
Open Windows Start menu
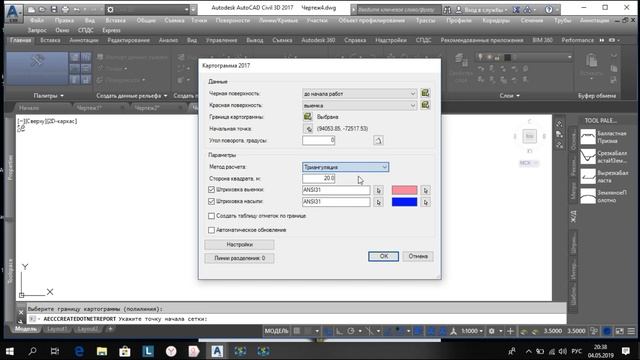tap(9, 351)
